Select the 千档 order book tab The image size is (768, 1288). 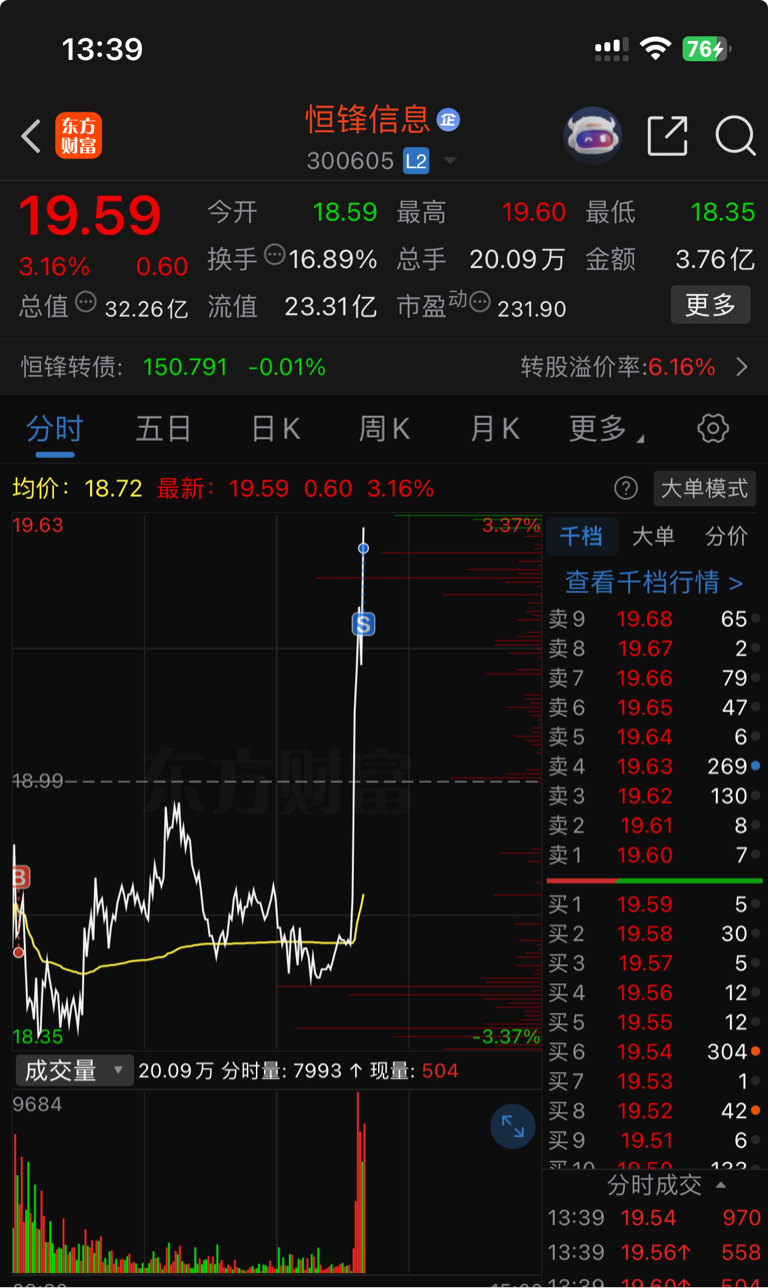coord(580,536)
